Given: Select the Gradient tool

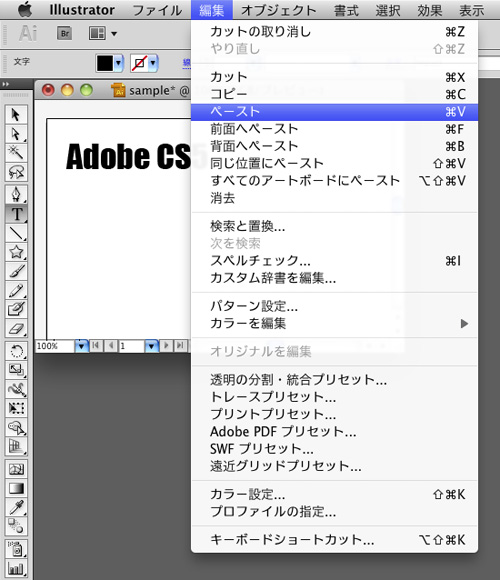Looking at the screenshot, I should [x=16, y=488].
